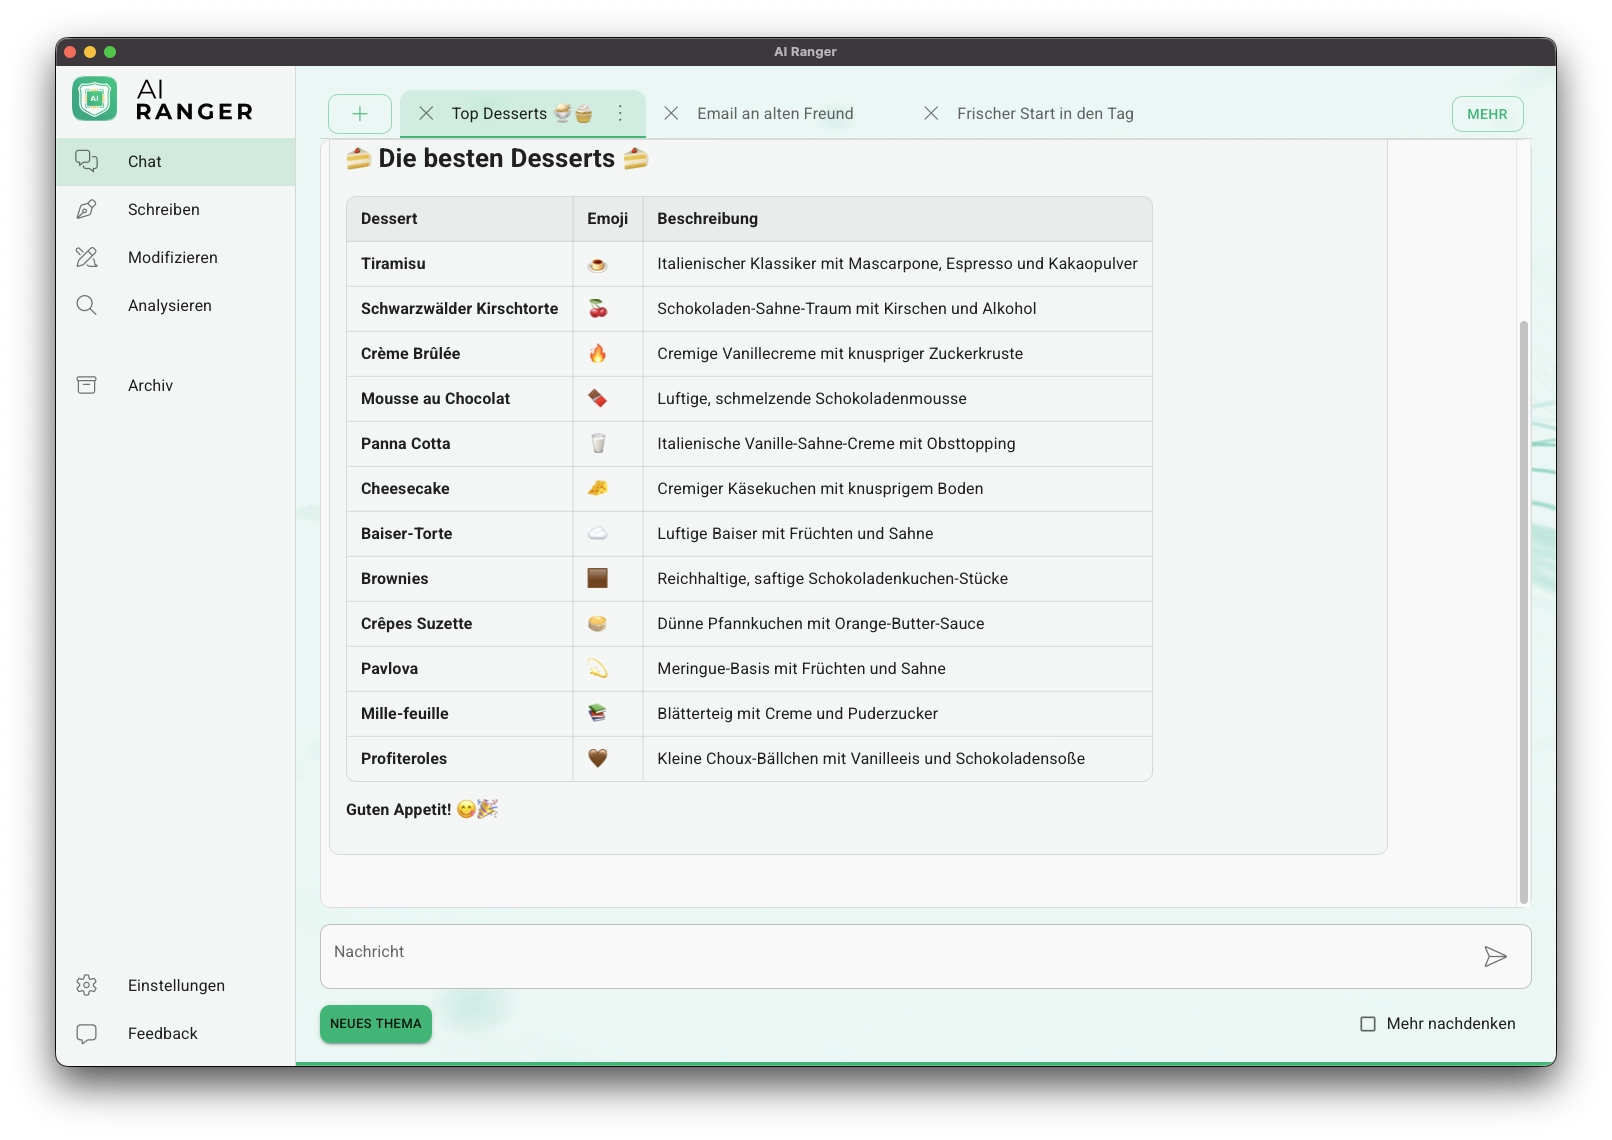This screenshot has height=1140, width=1612.
Task: Send message with paper plane icon
Action: (x=1495, y=957)
